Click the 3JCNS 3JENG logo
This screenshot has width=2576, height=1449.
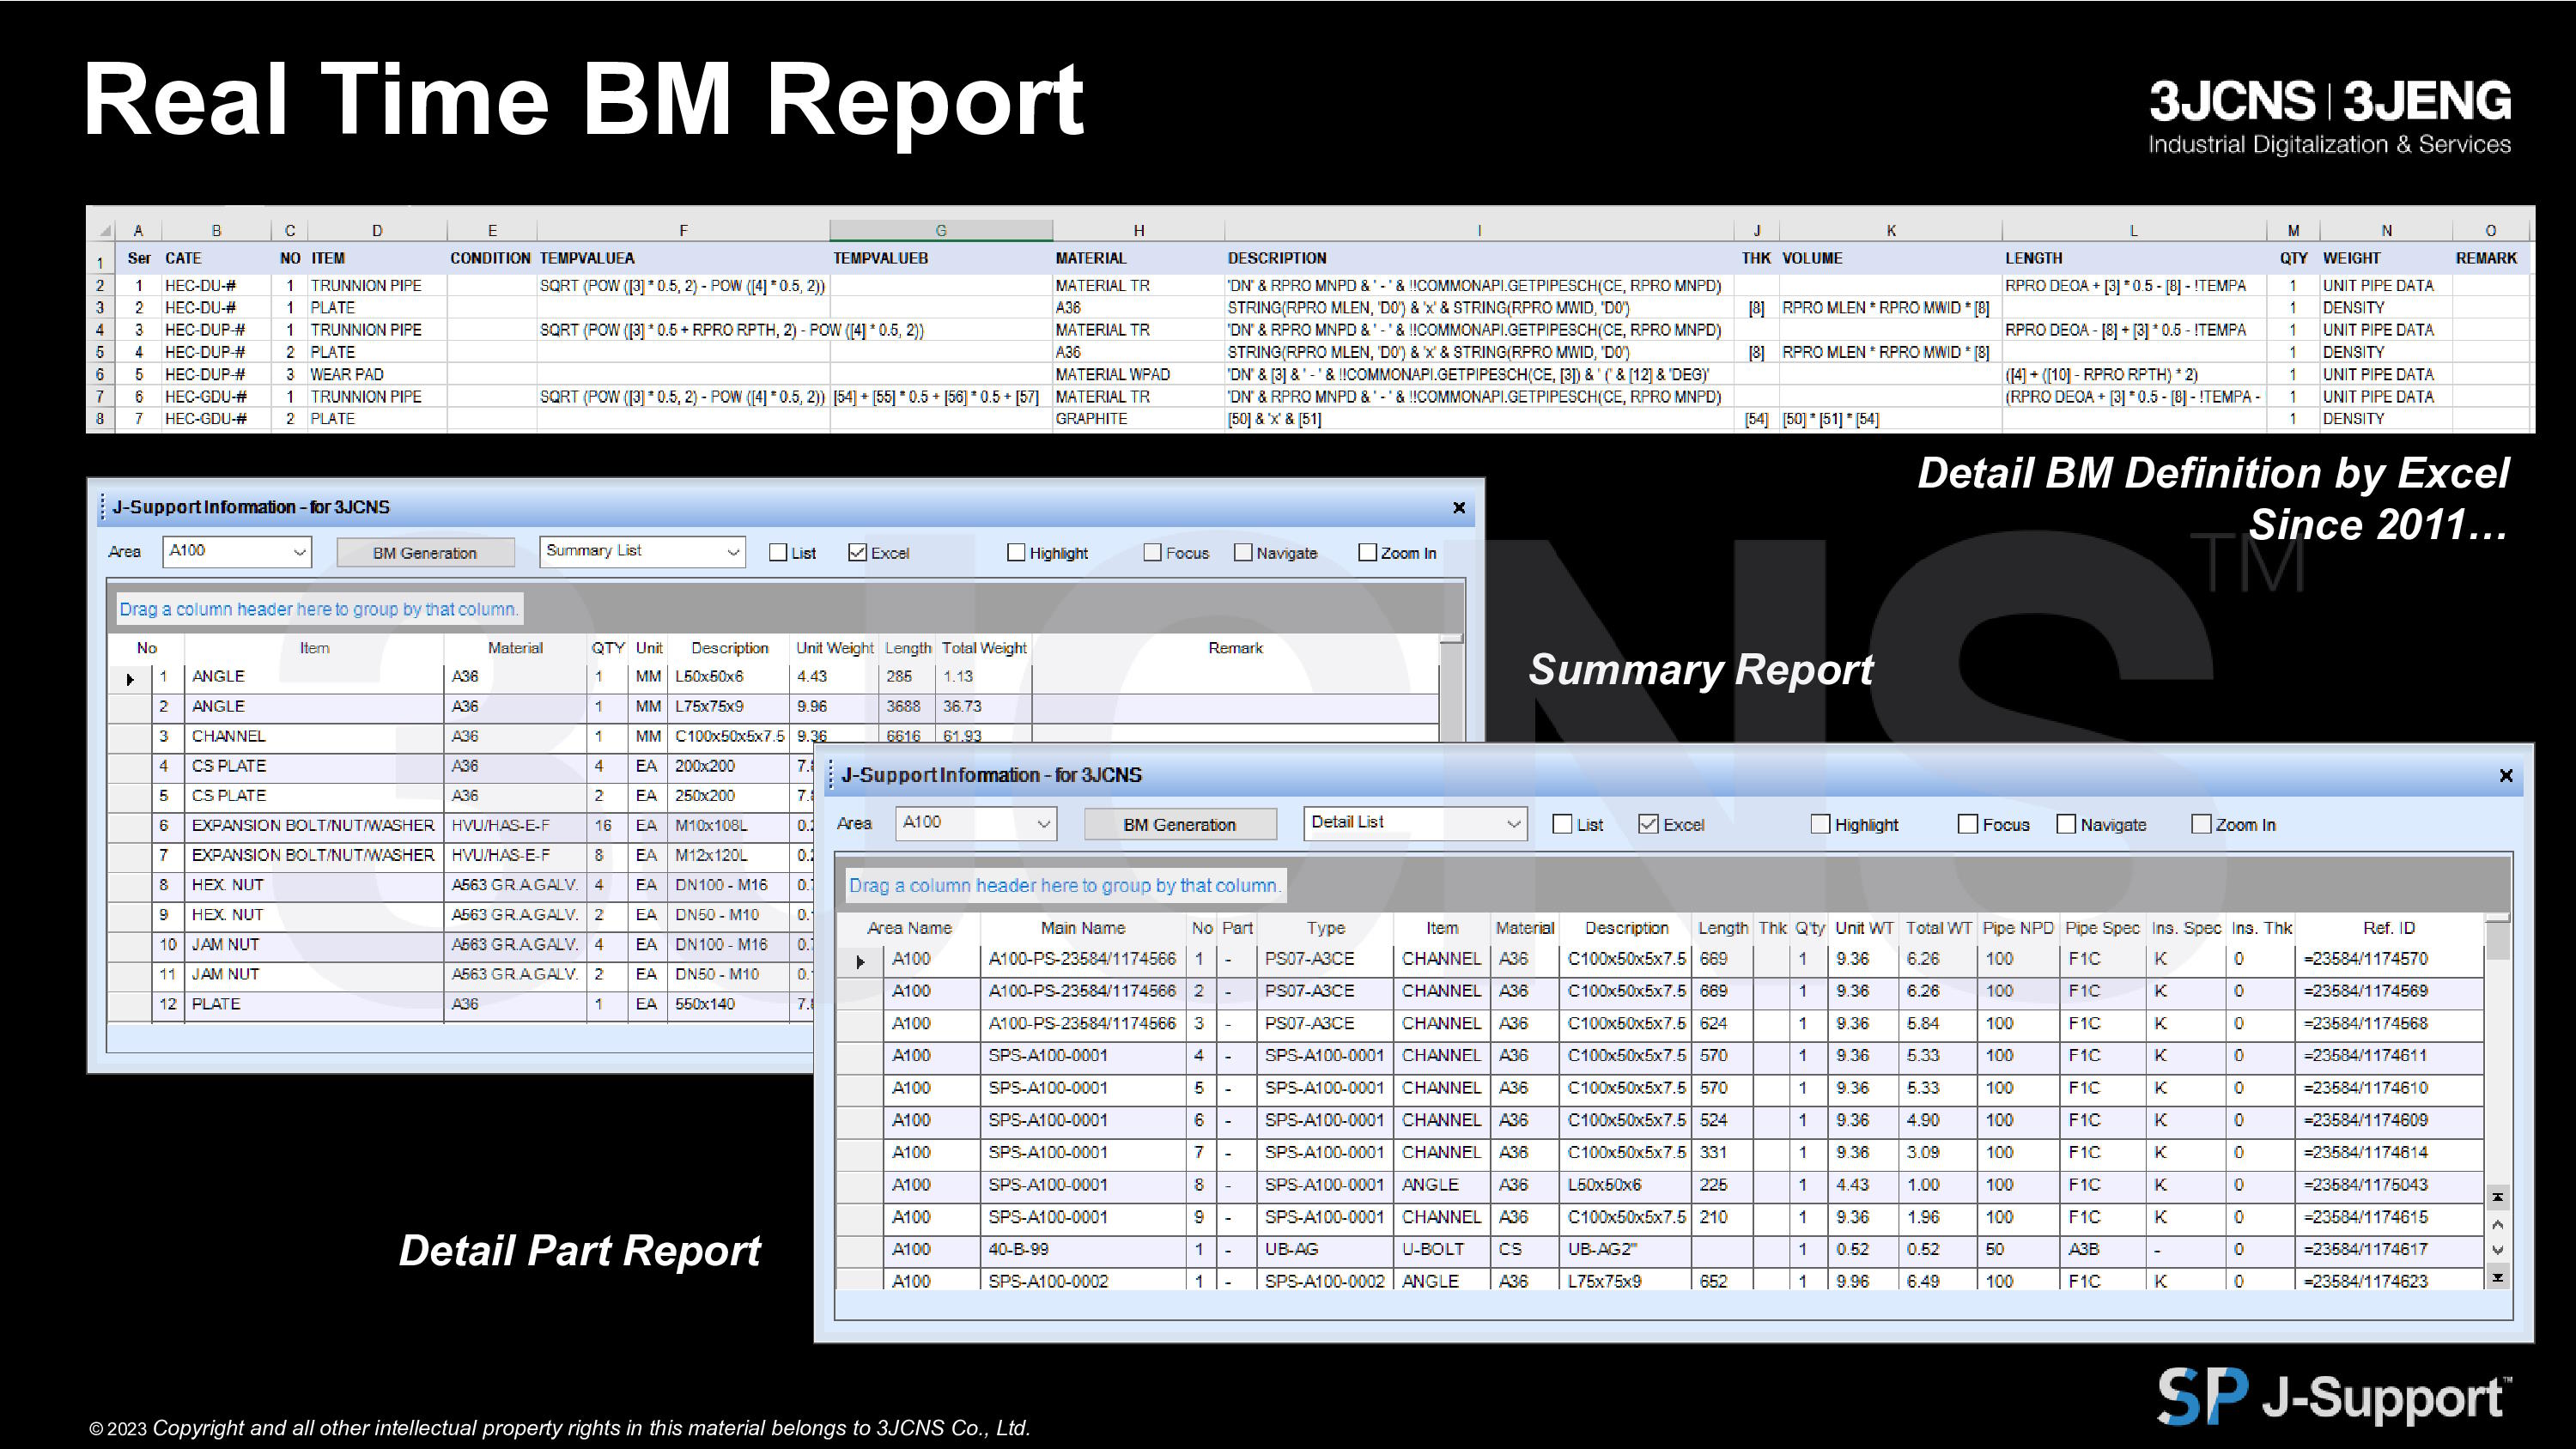click(x=2330, y=117)
